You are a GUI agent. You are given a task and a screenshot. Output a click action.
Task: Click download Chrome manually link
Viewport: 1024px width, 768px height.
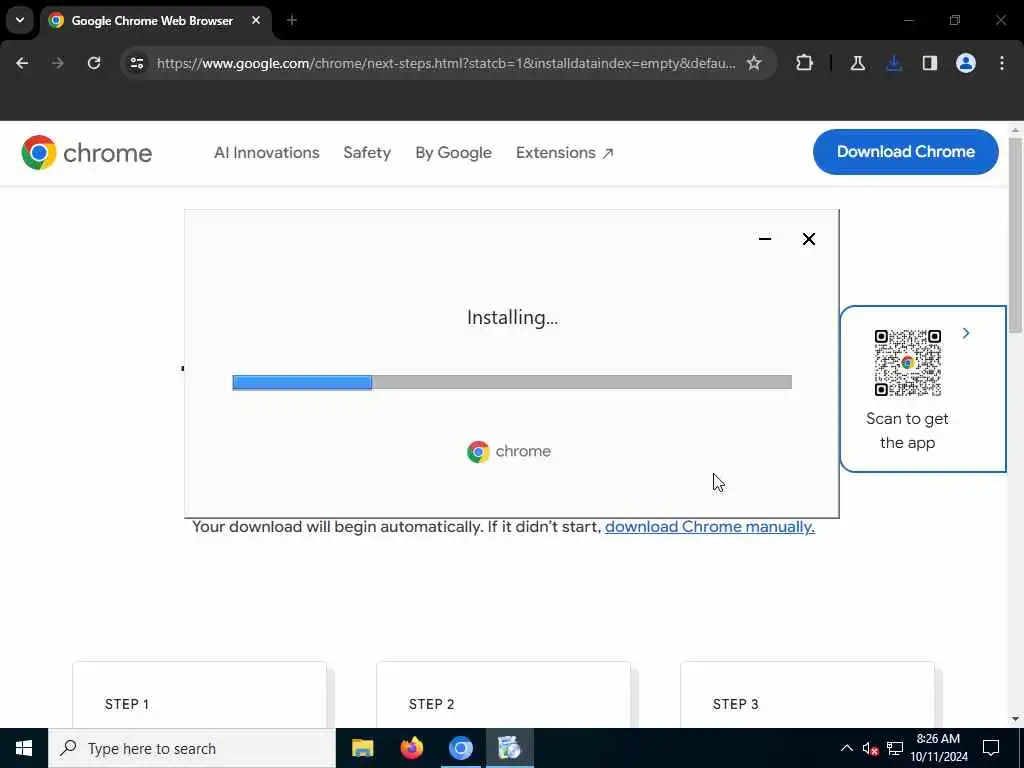[x=710, y=527]
